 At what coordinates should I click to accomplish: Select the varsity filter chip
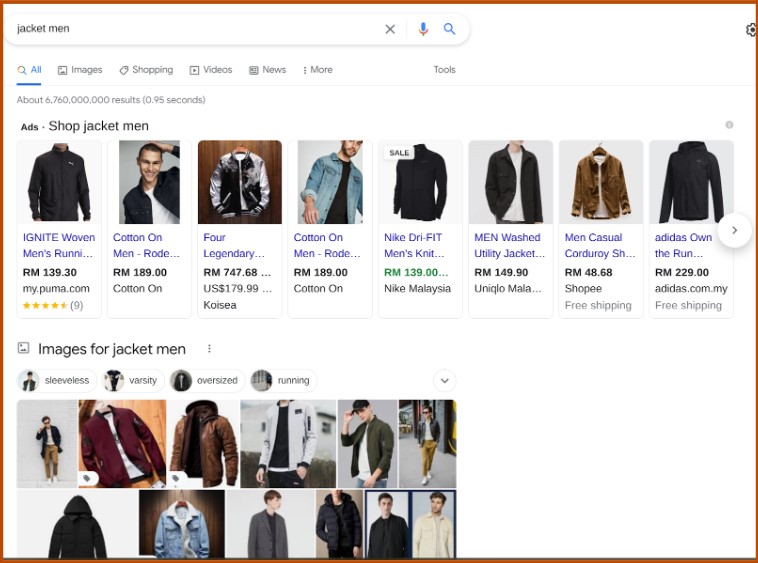[133, 381]
